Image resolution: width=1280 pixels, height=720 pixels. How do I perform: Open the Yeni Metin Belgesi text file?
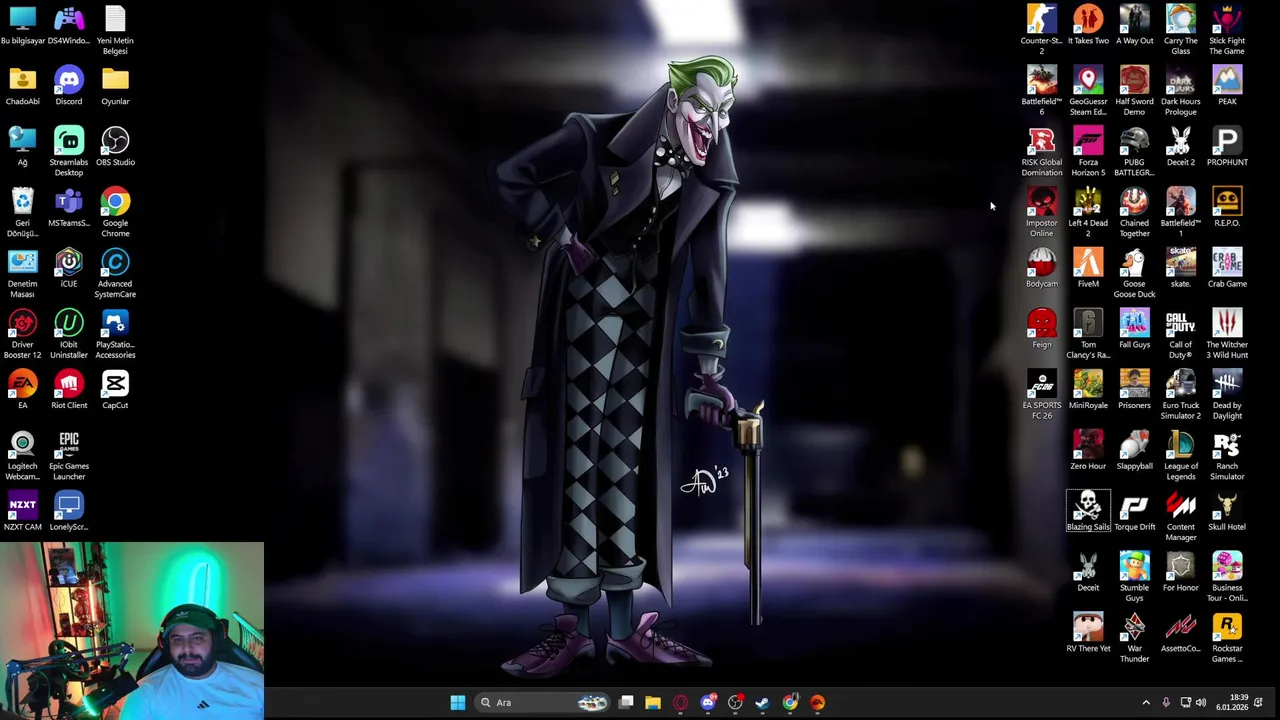pos(115,29)
